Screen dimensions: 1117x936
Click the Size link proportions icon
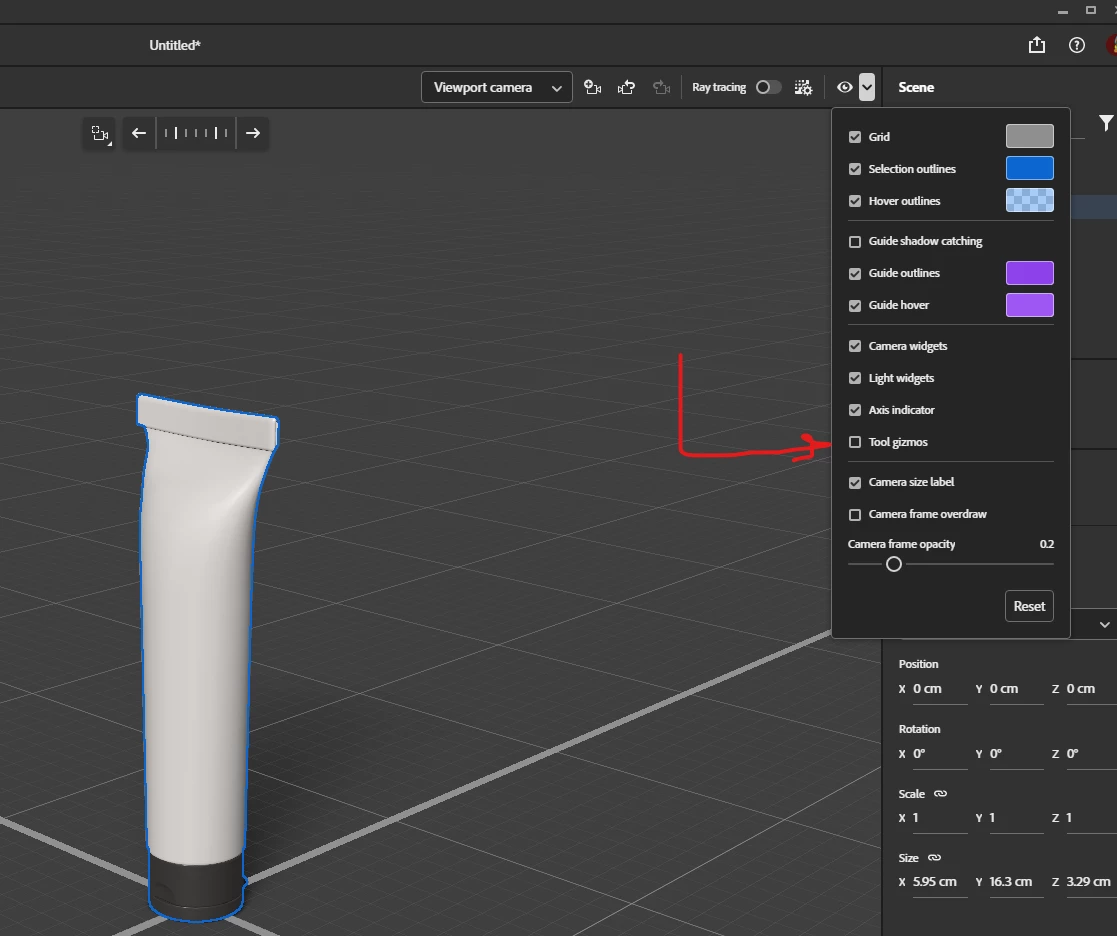tap(935, 858)
